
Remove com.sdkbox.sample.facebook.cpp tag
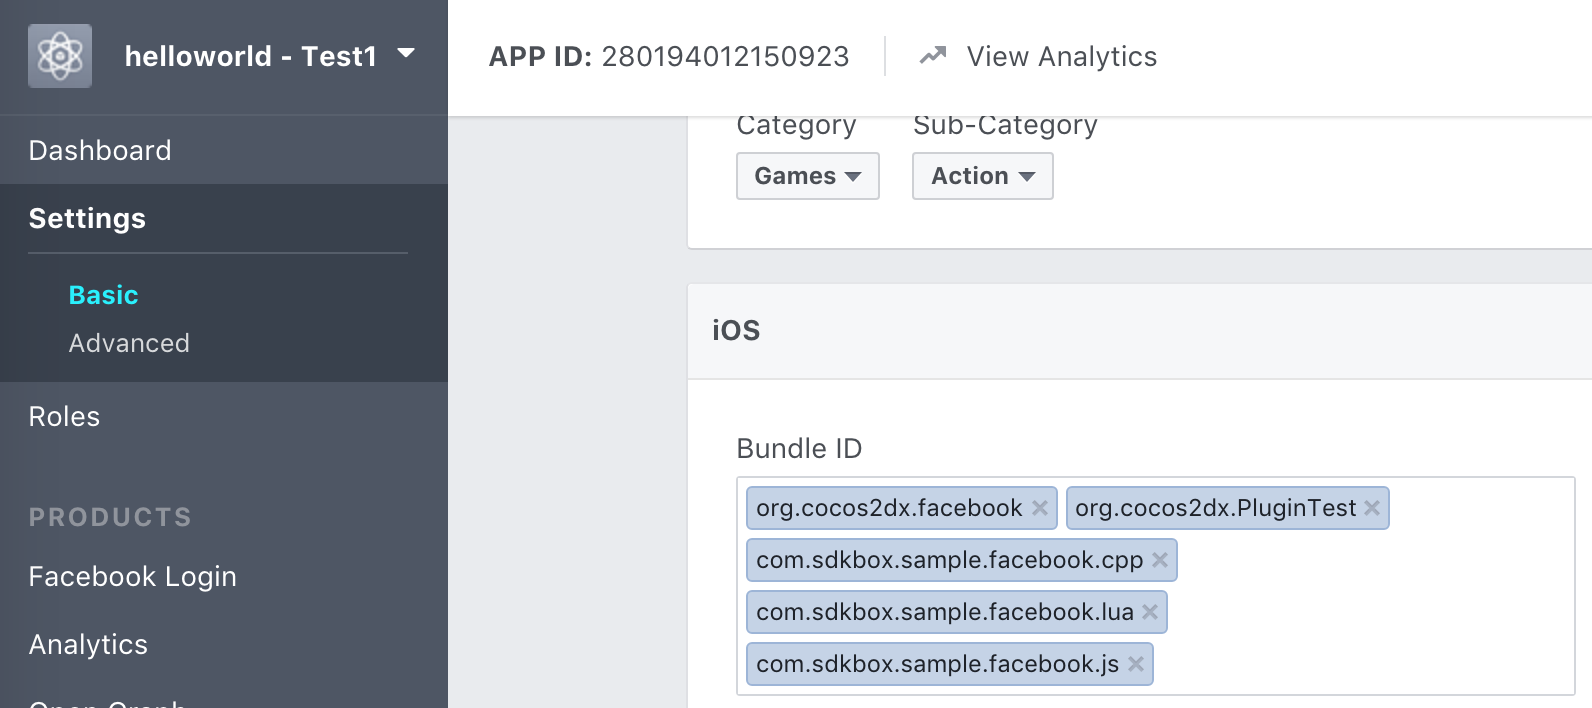(x=1160, y=560)
